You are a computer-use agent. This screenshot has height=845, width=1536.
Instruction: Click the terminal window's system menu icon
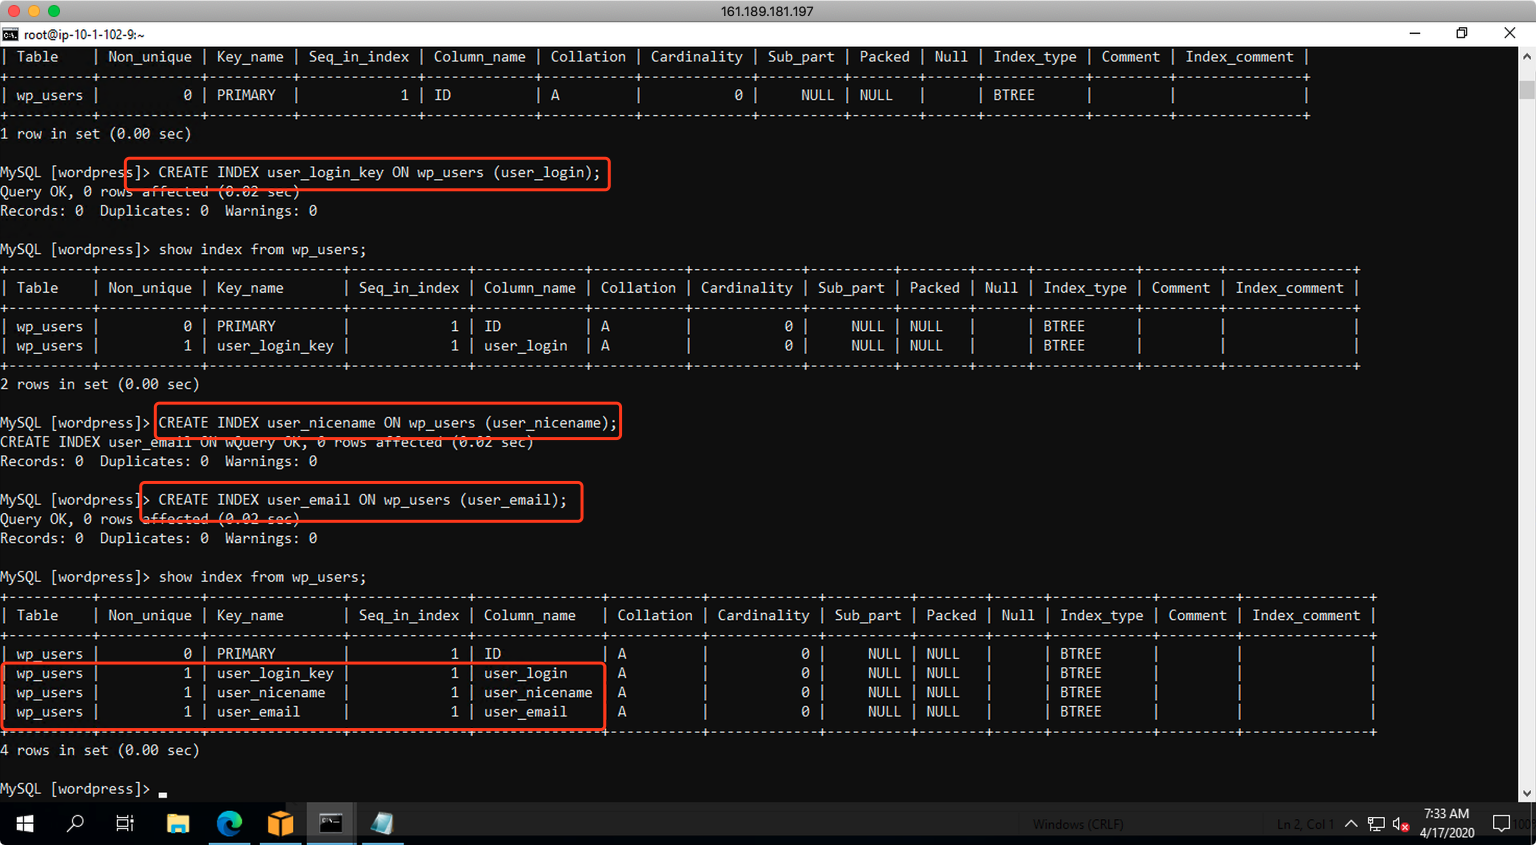tap(10, 34)
